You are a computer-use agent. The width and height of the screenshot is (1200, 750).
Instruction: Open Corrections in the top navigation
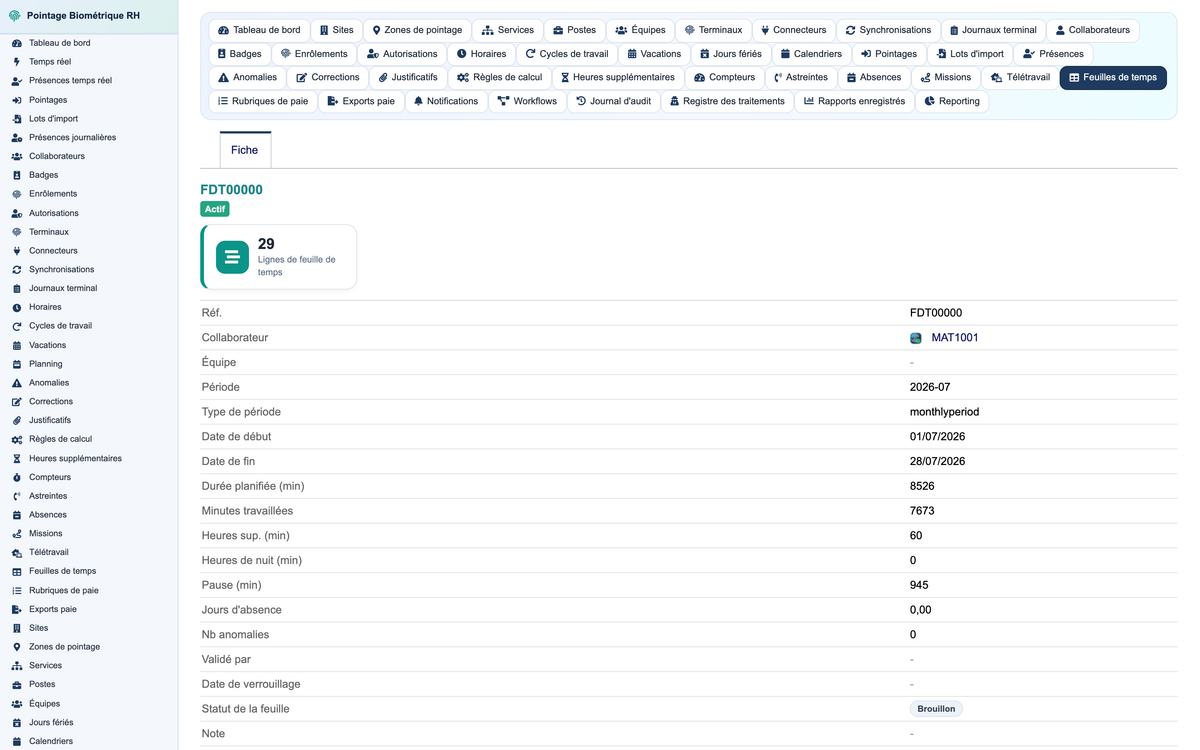(327, 77)
